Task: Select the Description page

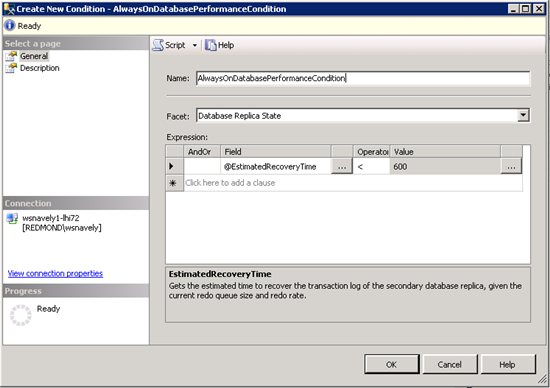Action: tap(39, 68)
